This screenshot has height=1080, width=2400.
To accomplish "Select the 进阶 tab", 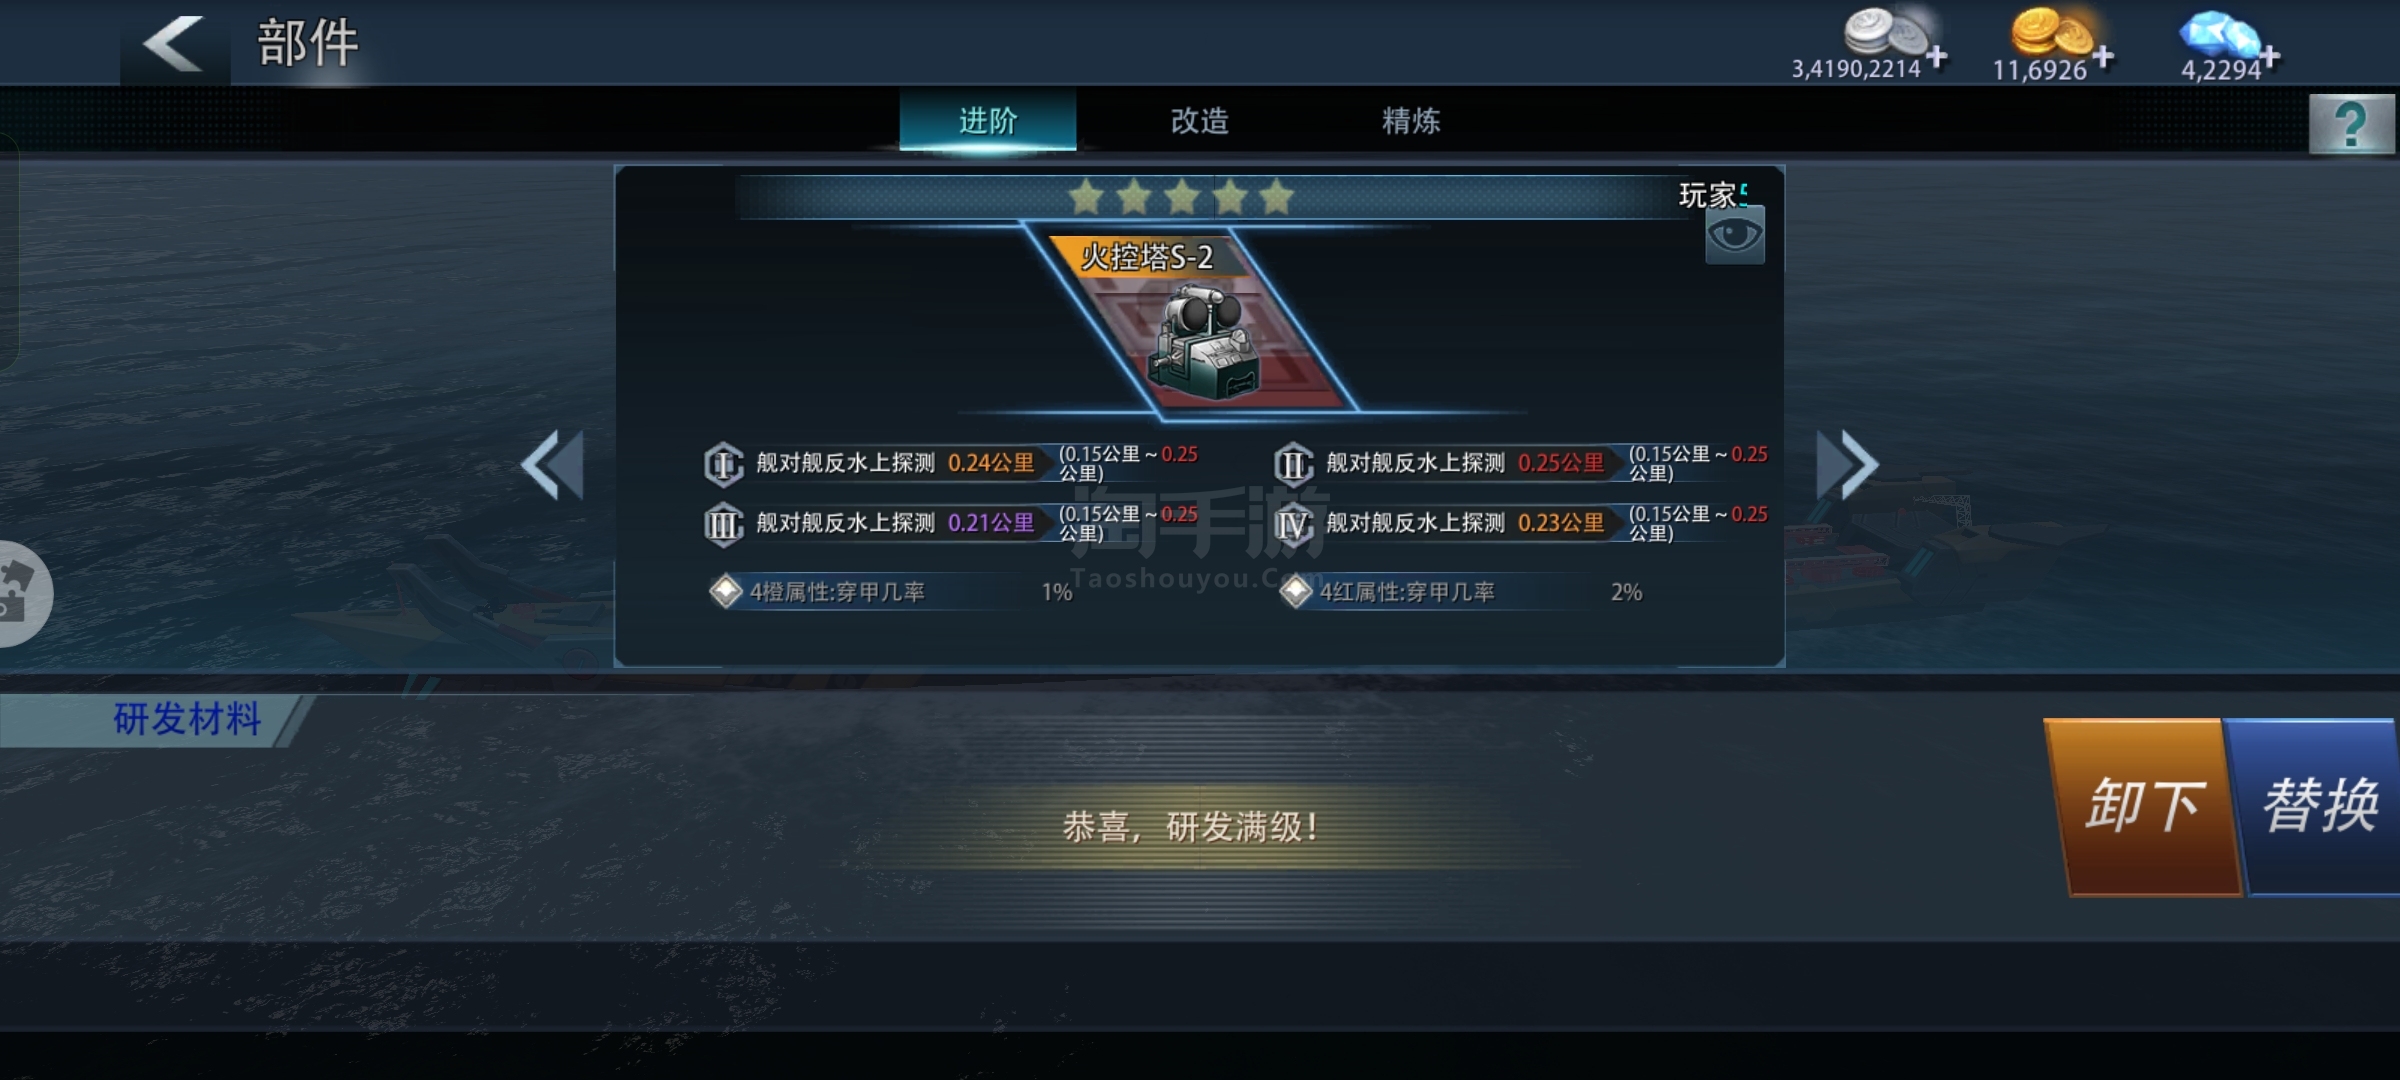I will coord(988,121).
